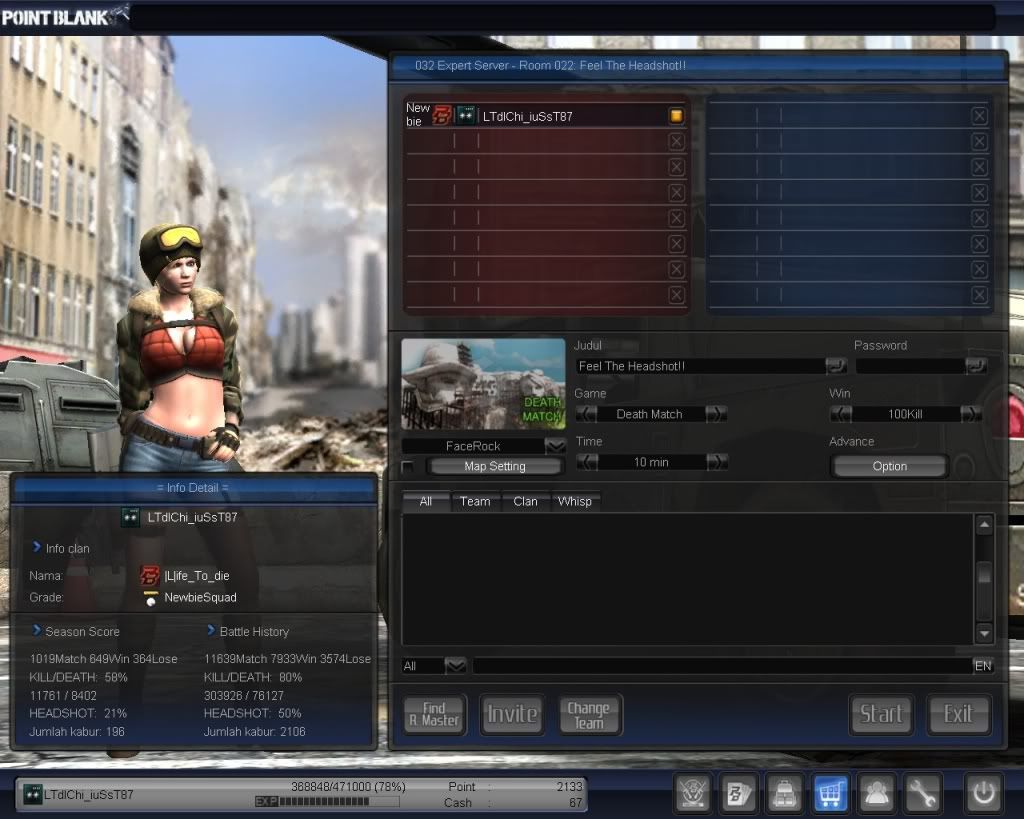Click the Invite button

coord(512,715)
